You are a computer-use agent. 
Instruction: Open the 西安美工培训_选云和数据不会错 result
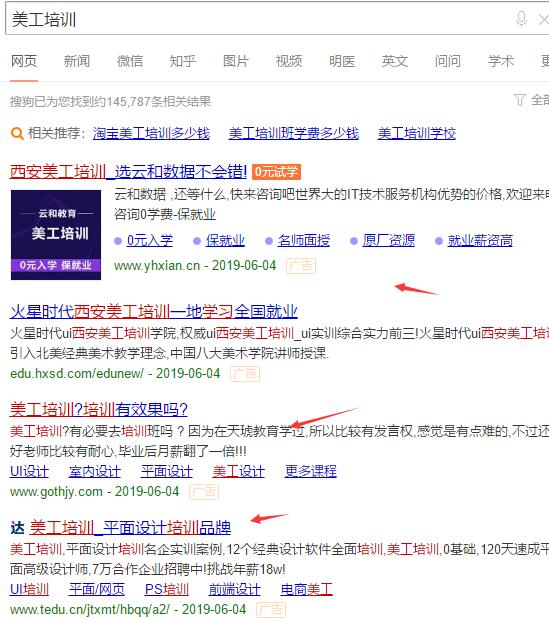coord(128,172)
